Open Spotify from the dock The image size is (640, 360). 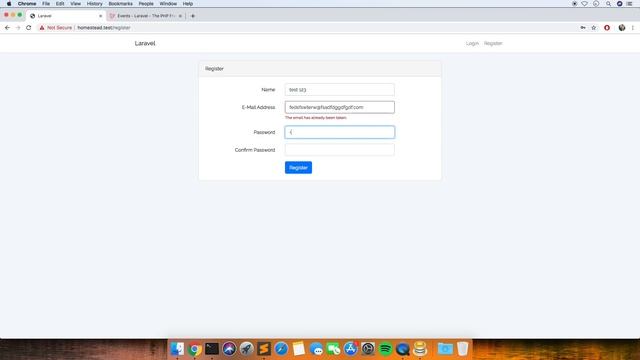pyautogui.click(x=385, y=349)
